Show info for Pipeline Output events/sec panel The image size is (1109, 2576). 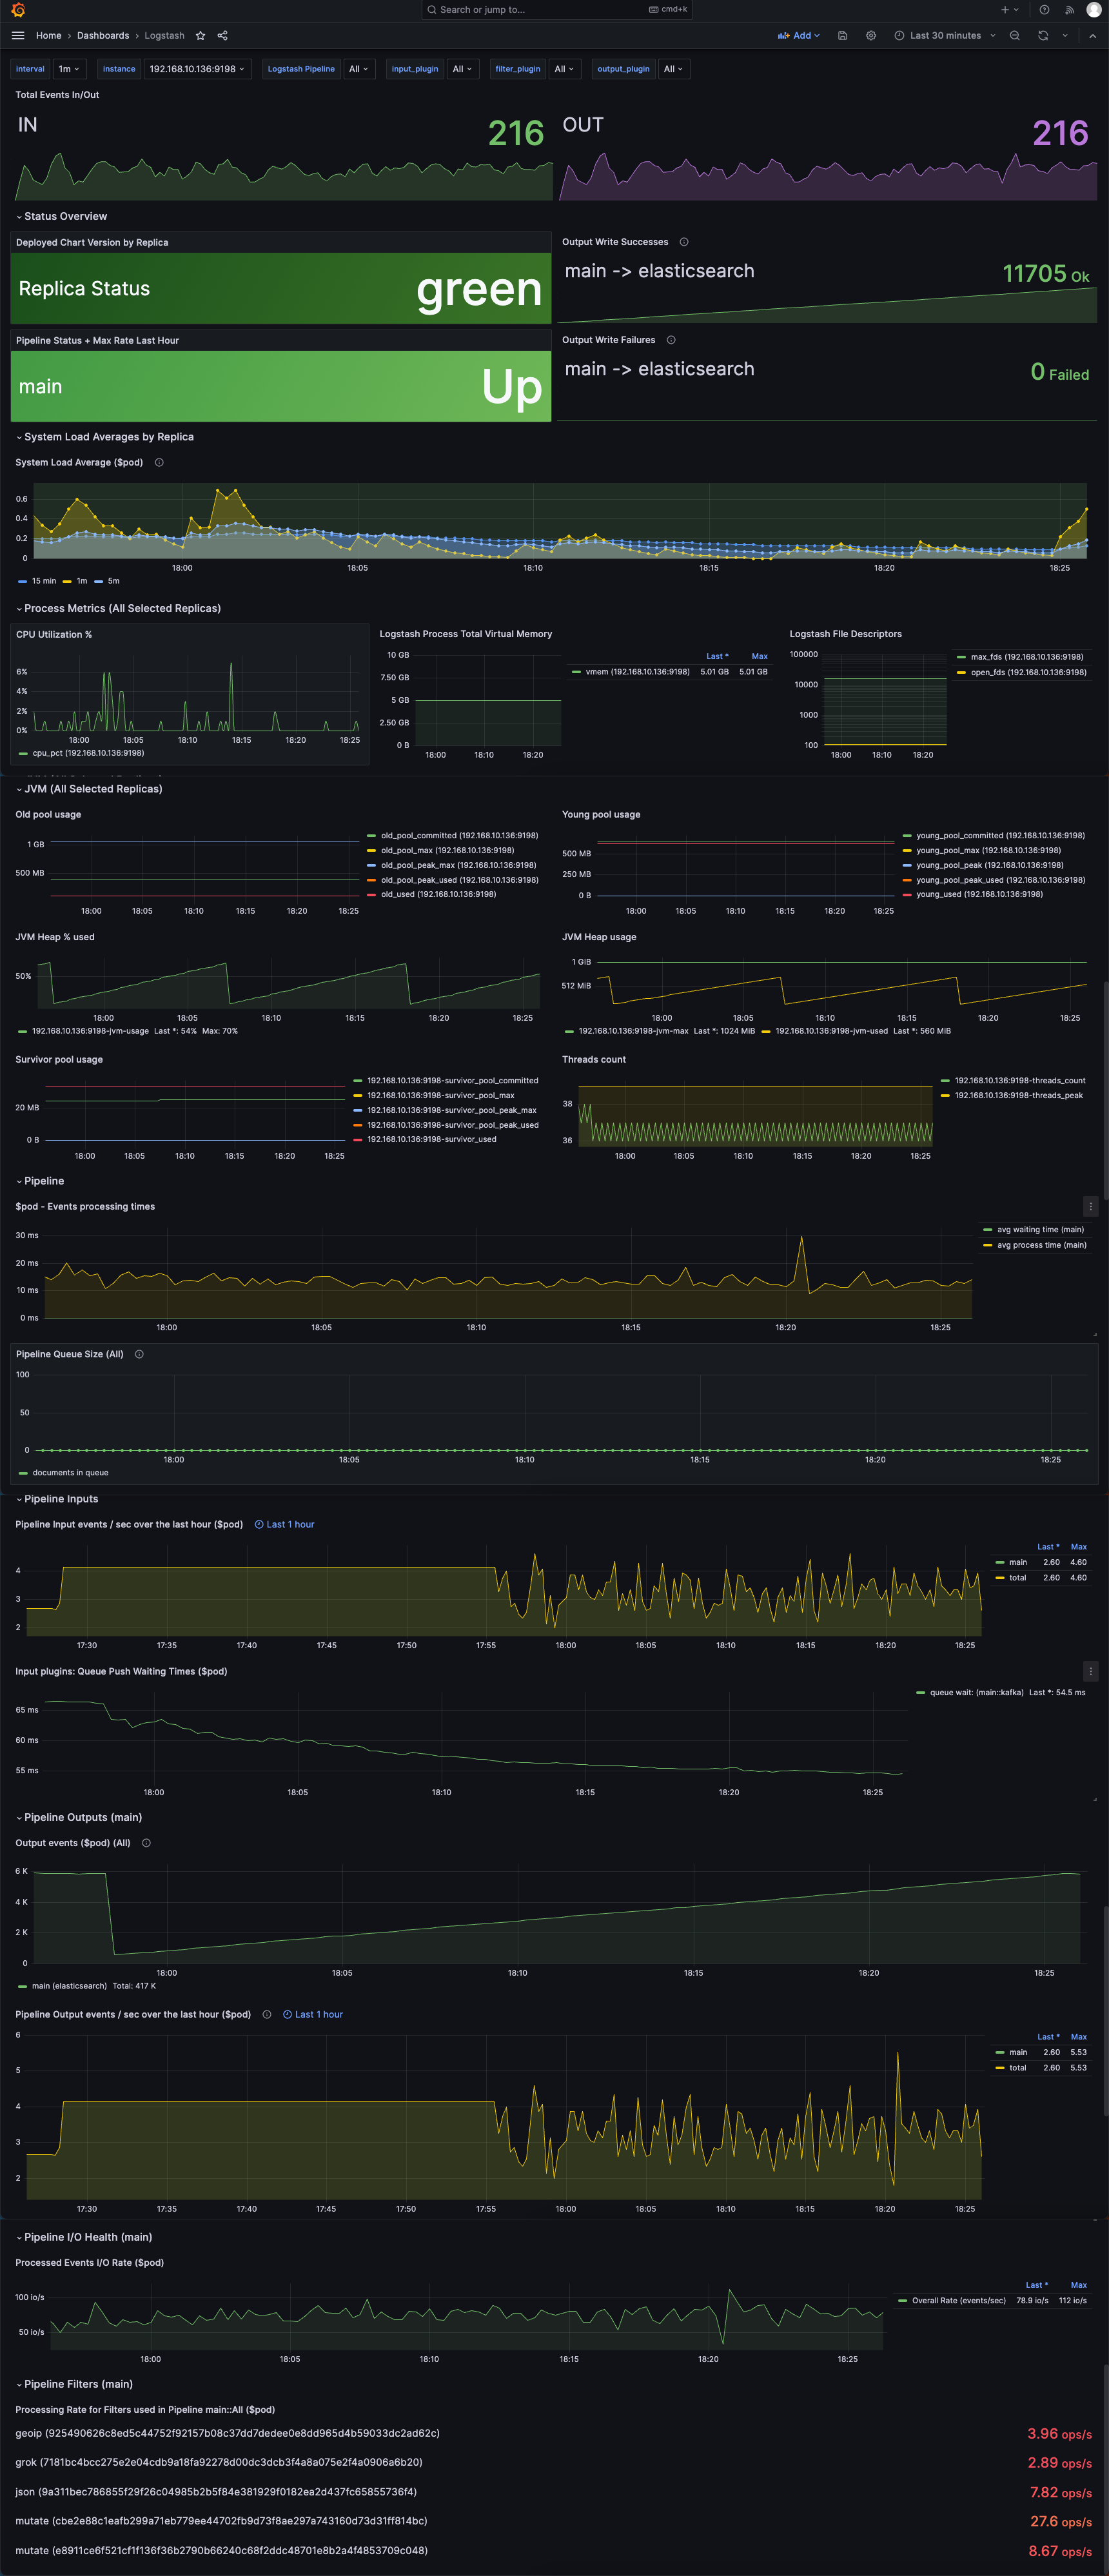(x=267, y=2014)
